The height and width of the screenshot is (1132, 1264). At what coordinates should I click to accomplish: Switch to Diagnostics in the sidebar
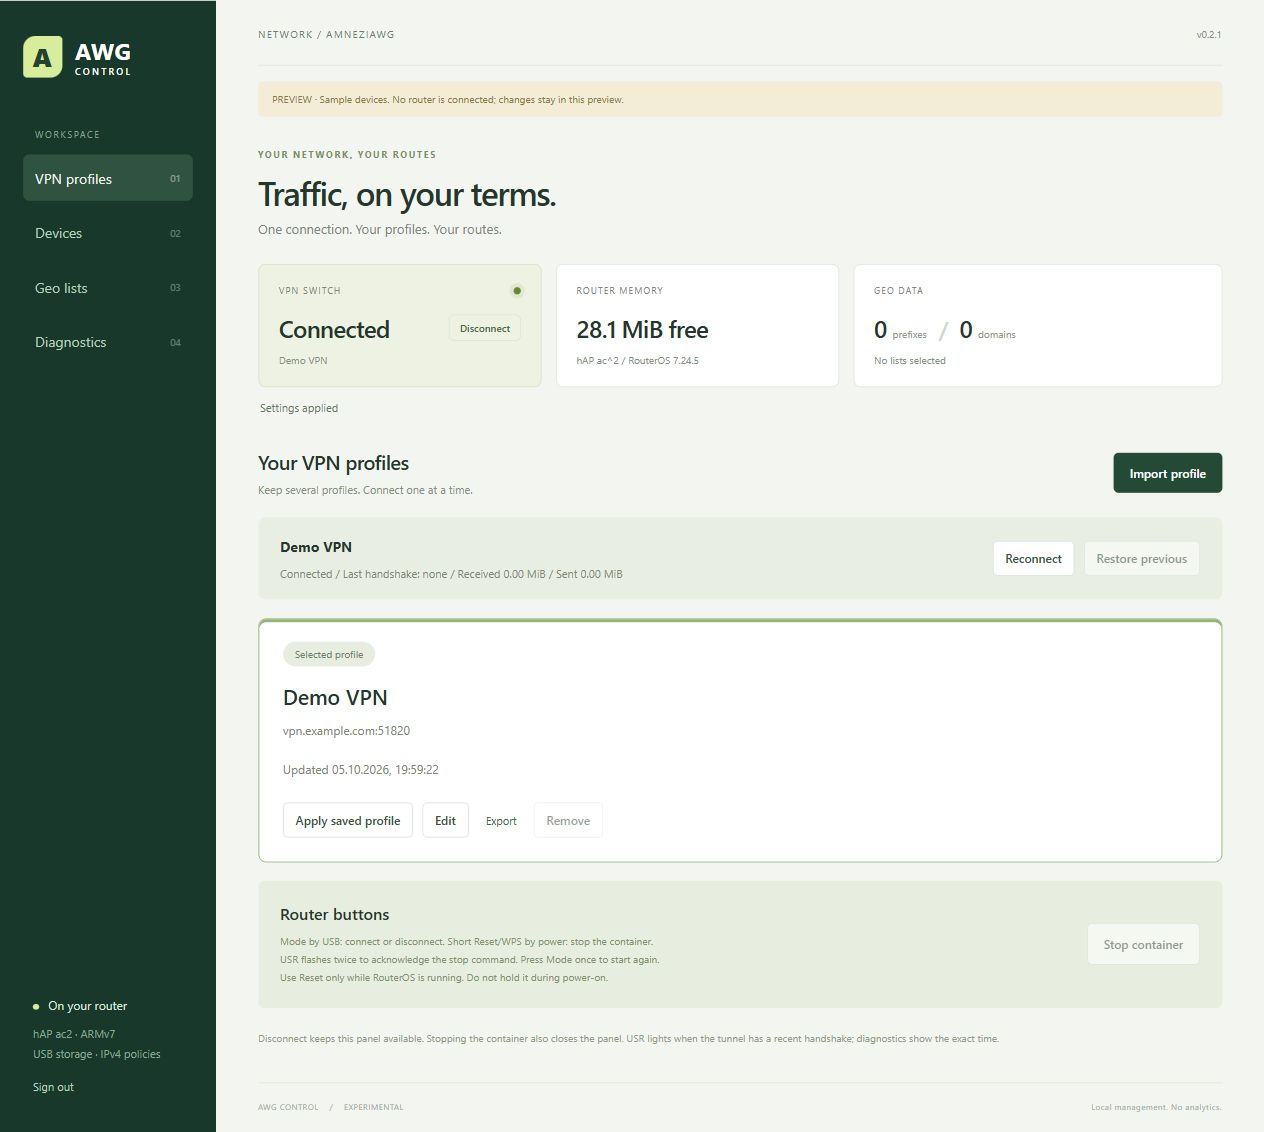click(x=108, y=342)
